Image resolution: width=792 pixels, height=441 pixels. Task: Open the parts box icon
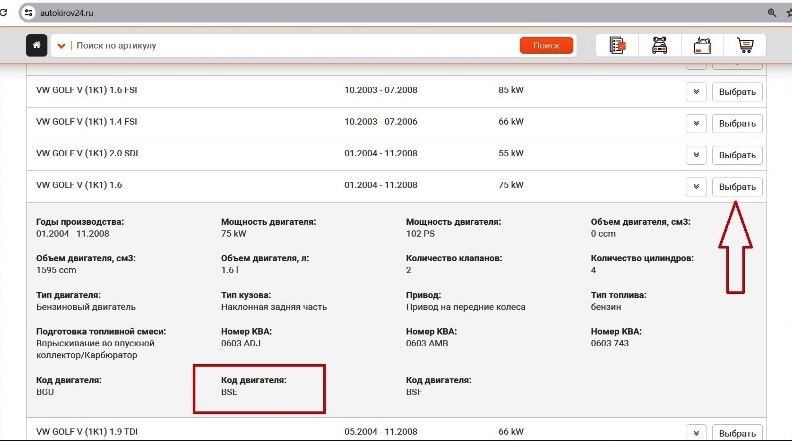coord(702,45)
